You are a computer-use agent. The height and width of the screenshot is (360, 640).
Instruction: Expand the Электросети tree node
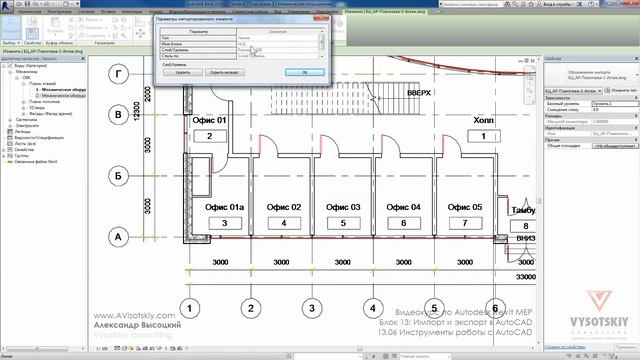pos(10,126)
